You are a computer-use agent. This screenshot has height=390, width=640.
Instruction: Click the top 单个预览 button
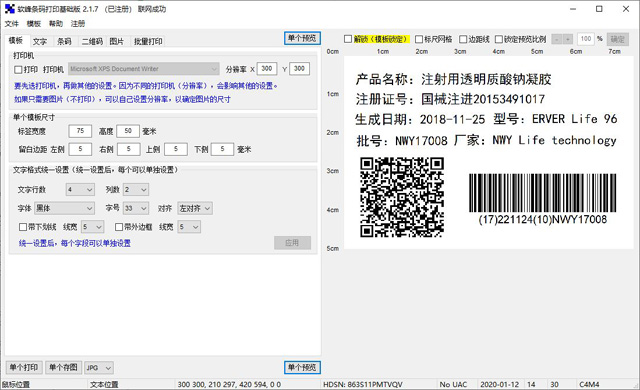[302, 38]
